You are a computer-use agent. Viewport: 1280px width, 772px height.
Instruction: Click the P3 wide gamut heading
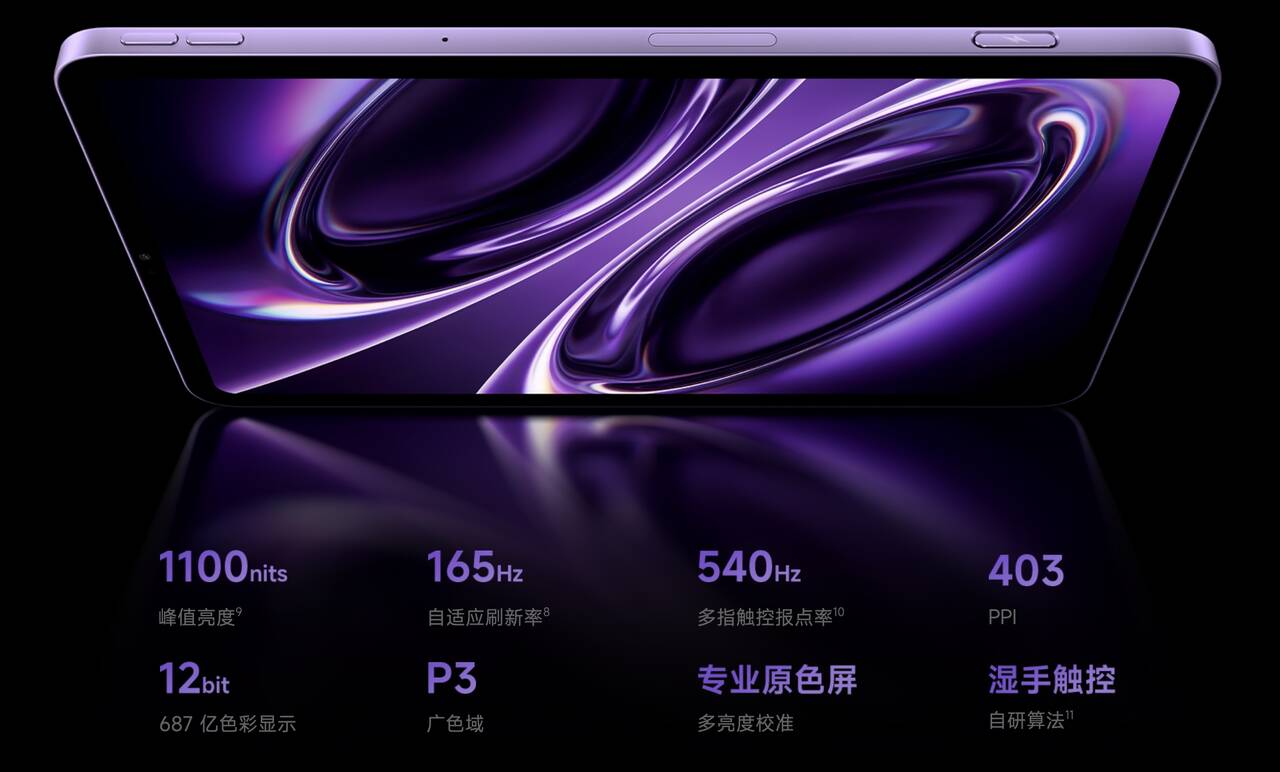[x=451, y=679]
